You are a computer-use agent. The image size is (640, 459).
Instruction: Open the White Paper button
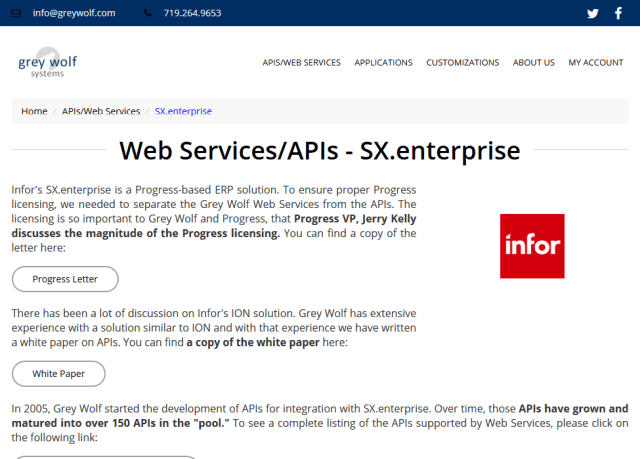pyautogui.click(x=59, y=374)
